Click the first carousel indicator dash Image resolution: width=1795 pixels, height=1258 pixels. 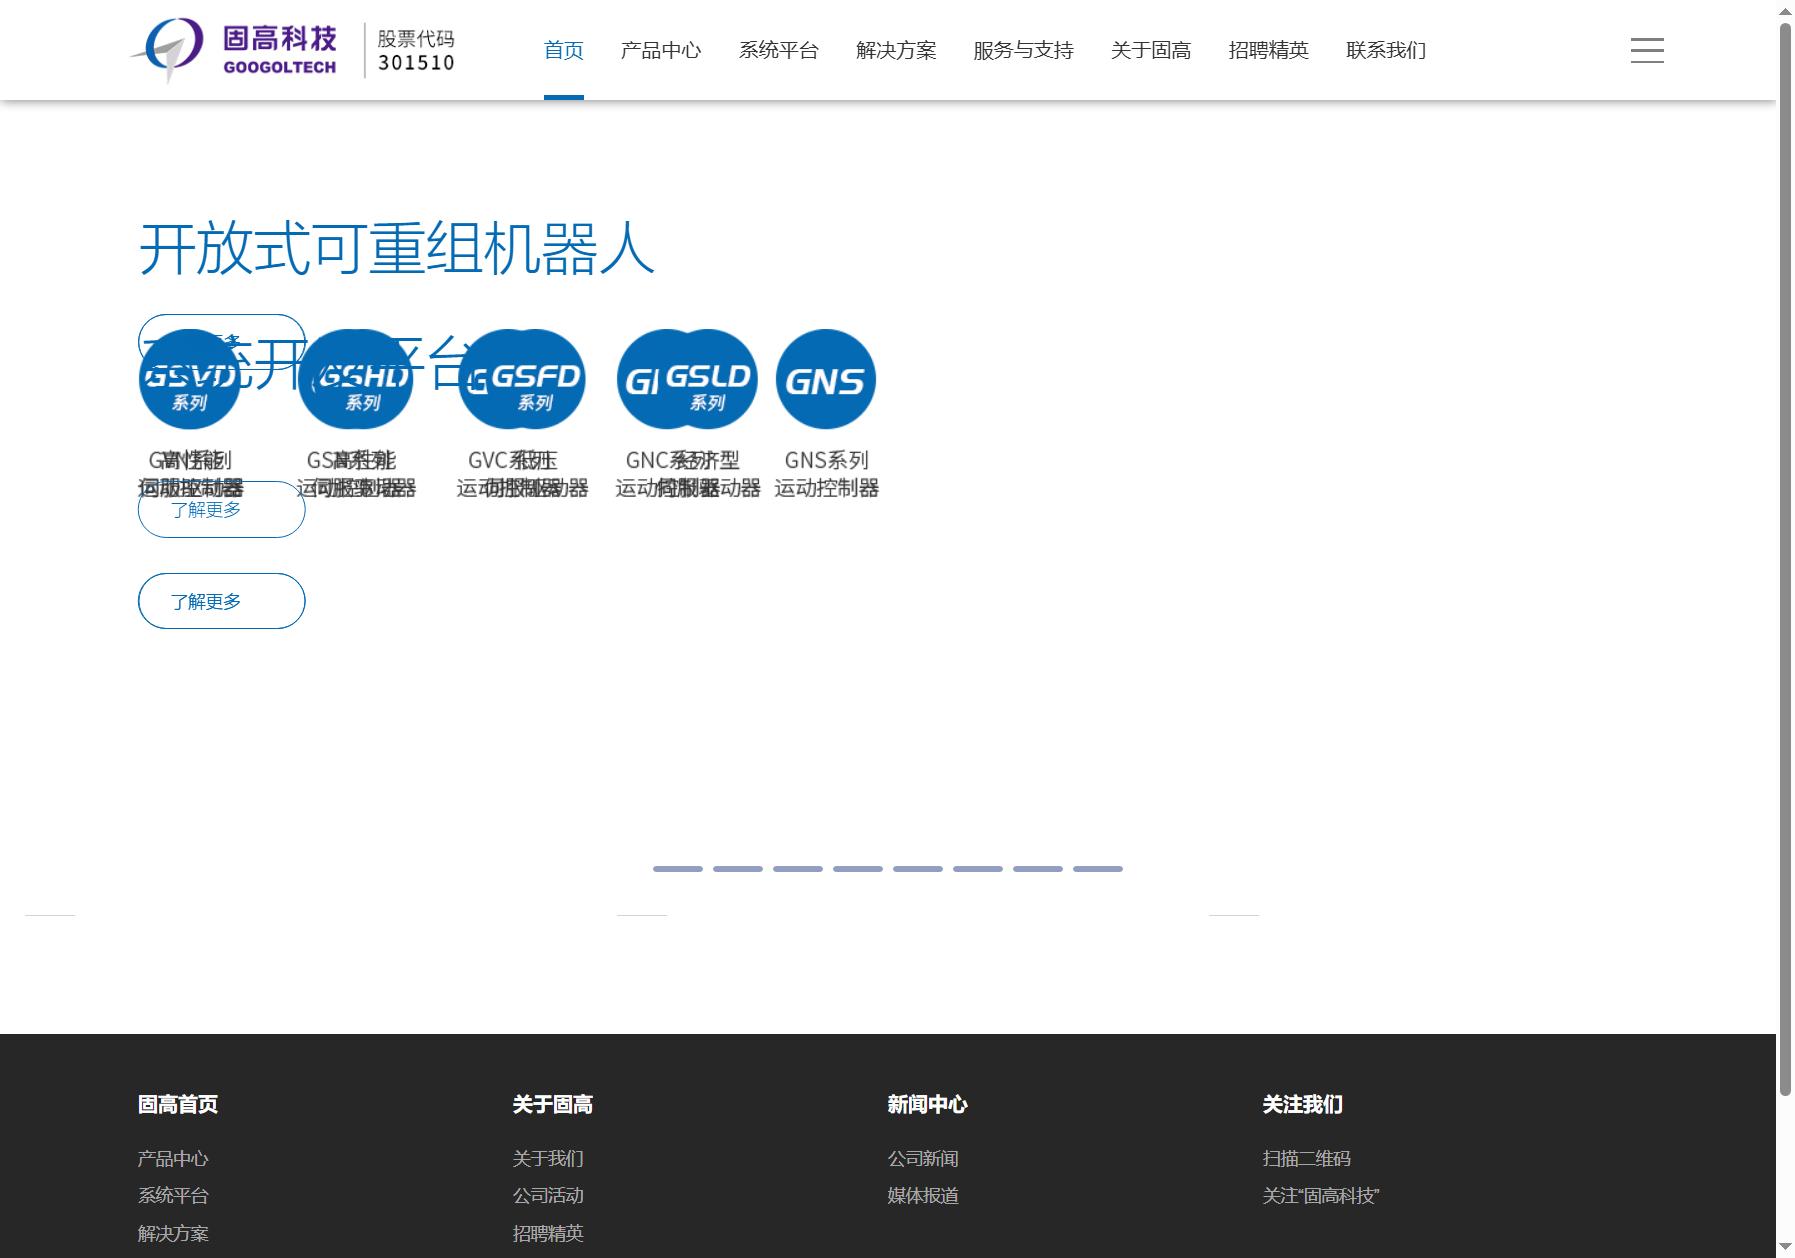678,869
